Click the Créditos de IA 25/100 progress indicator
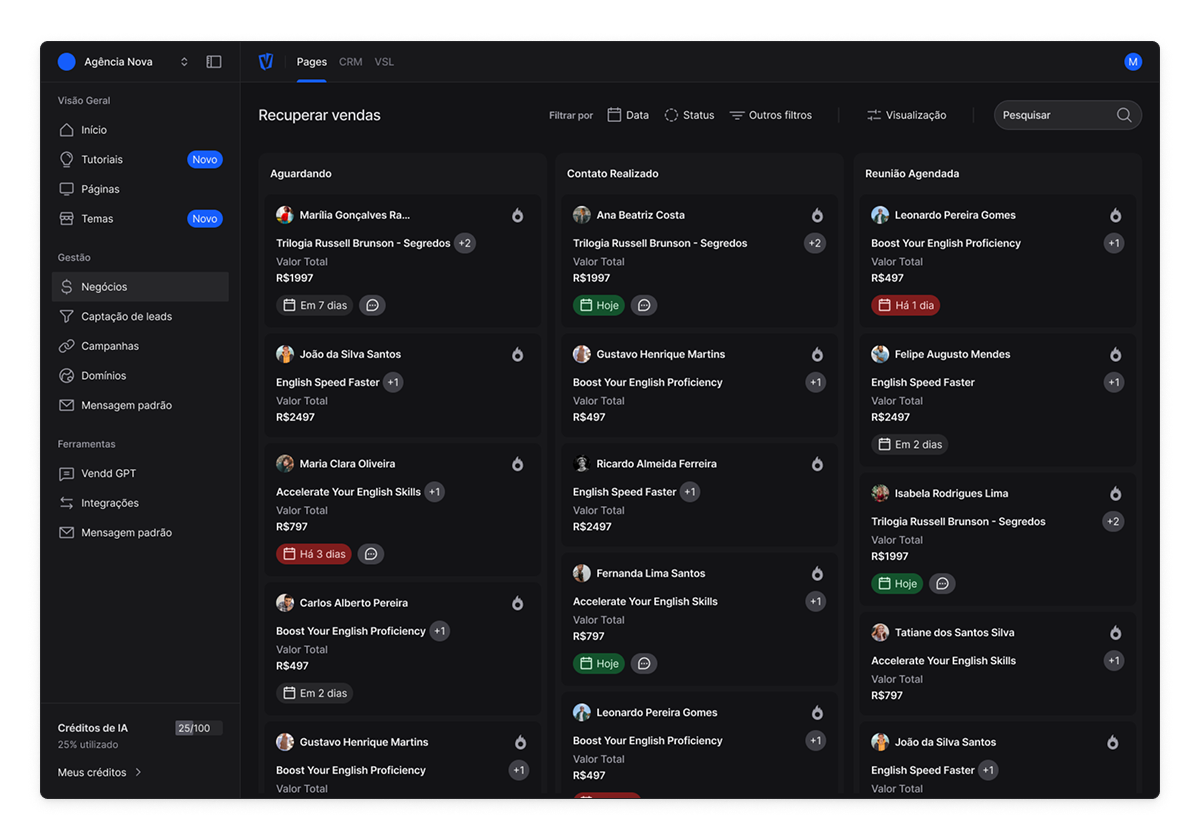 point(198,728)
